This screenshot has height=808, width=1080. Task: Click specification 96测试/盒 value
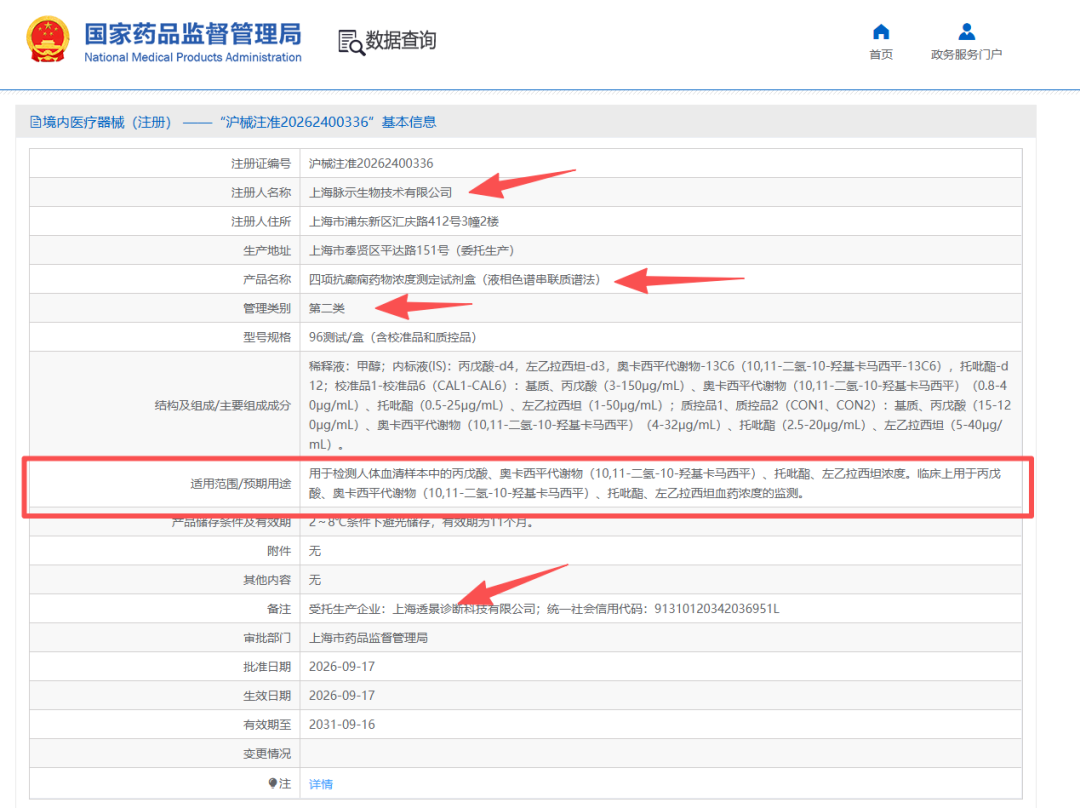pyautogui.click(x=393, y=337)
